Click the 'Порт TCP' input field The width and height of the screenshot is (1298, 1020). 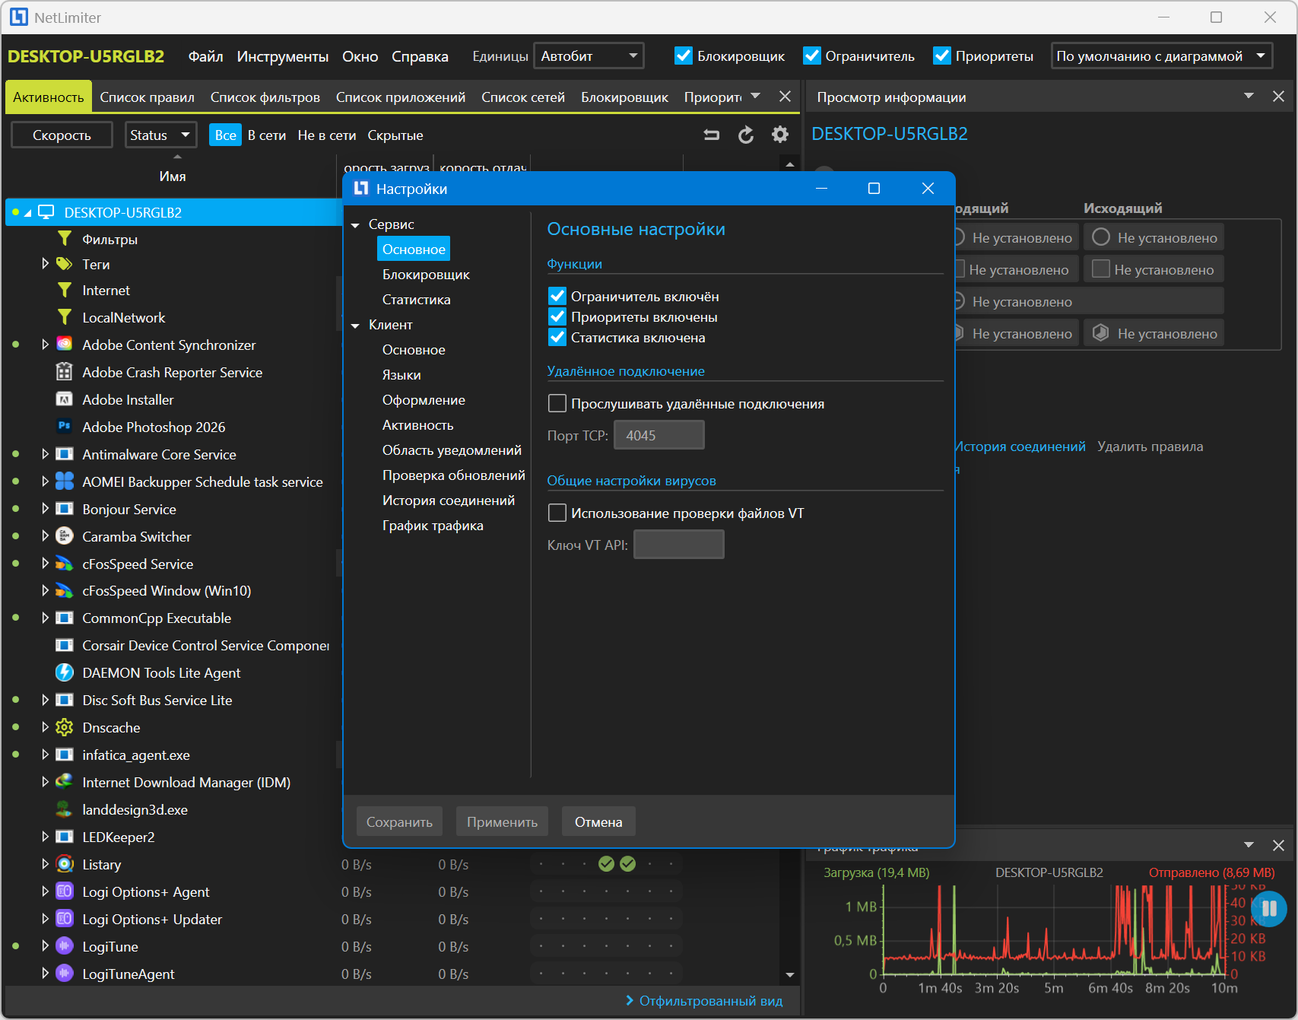coord(659,435)
